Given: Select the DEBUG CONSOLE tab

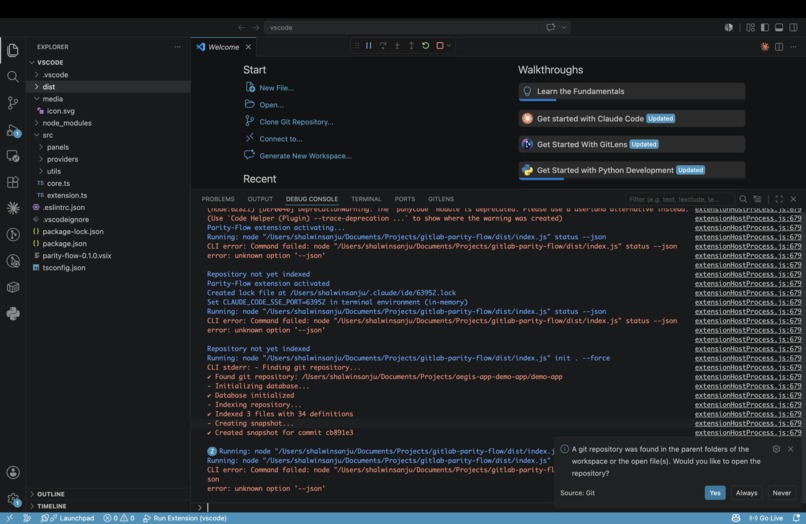Looking at the screenshot, I should tap(312, 199).
